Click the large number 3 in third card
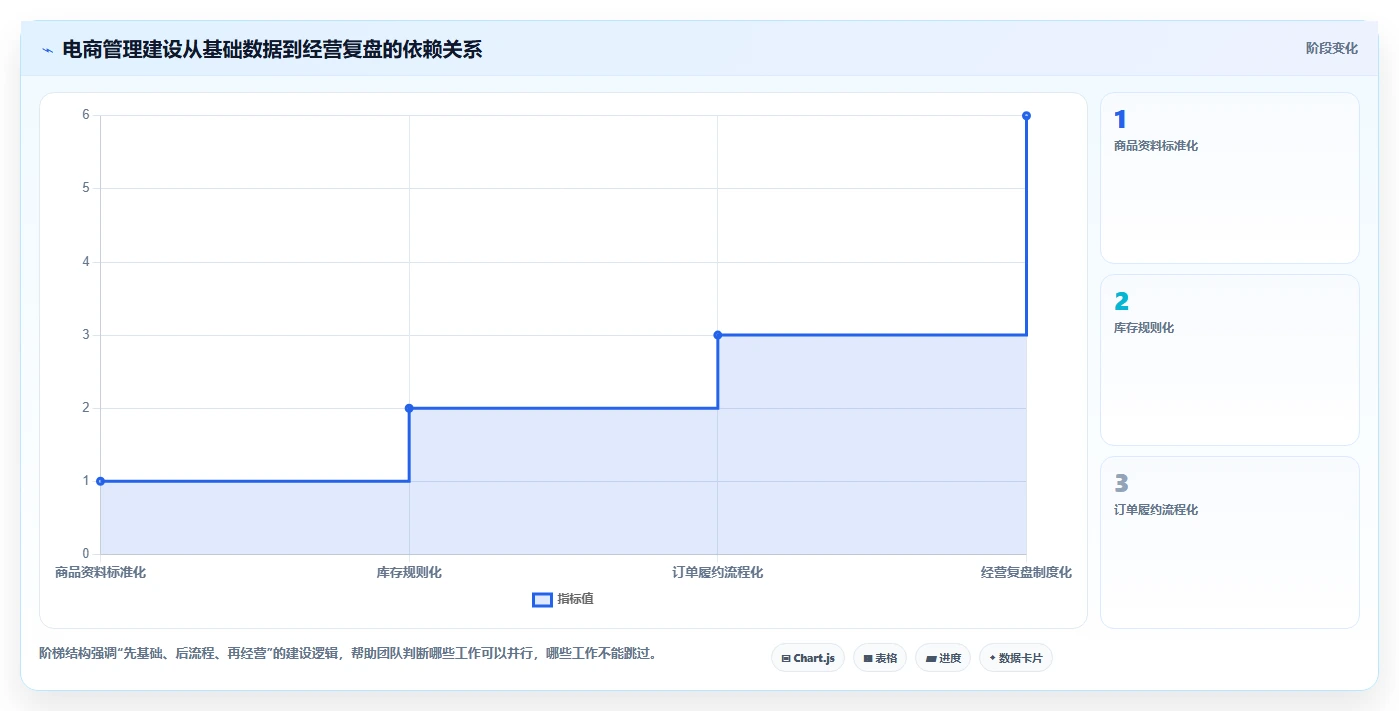This screenshot has width=1399, height=711. (x=1121, y=484)
